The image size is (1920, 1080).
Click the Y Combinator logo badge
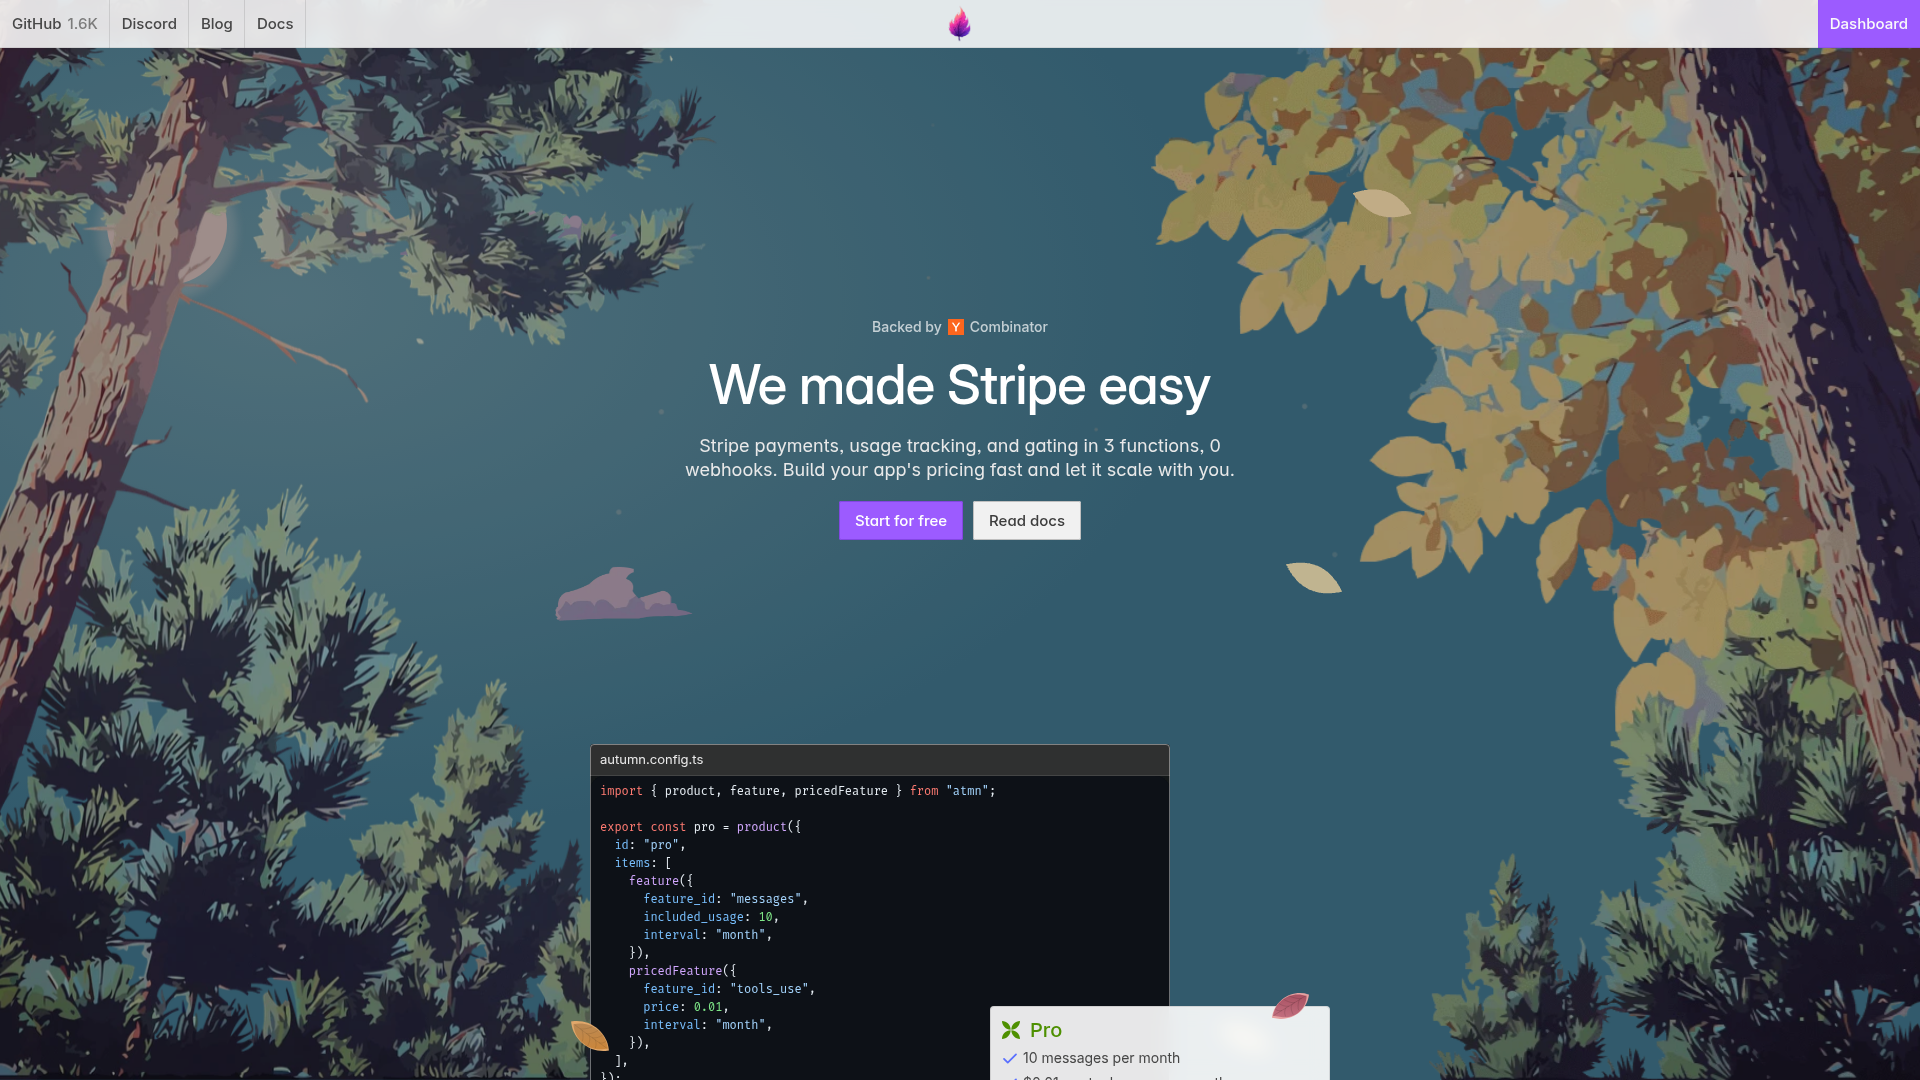point(956,327)
